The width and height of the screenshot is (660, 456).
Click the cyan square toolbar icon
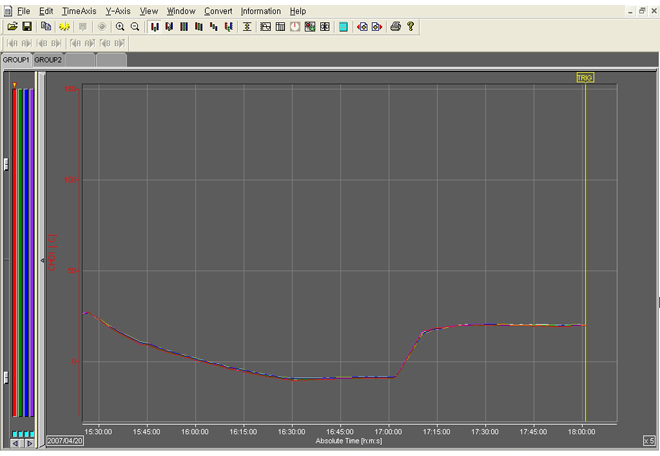tap(343, 27)
